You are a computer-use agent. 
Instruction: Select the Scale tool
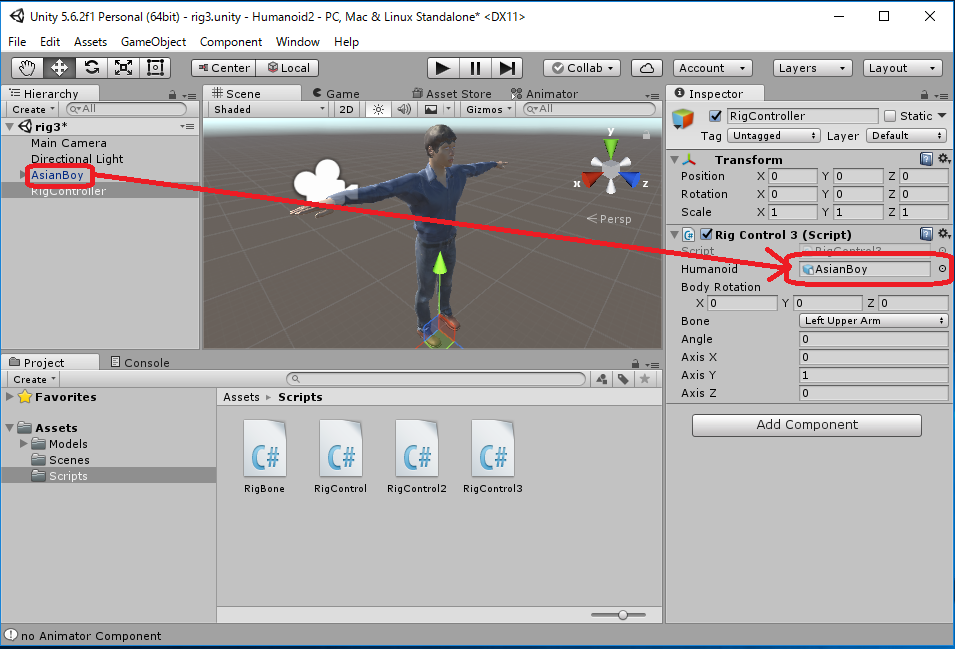(123, 68)
